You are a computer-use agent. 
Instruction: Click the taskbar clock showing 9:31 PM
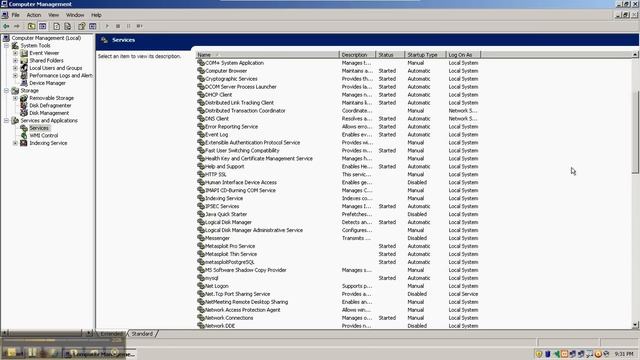pos(624,354)
